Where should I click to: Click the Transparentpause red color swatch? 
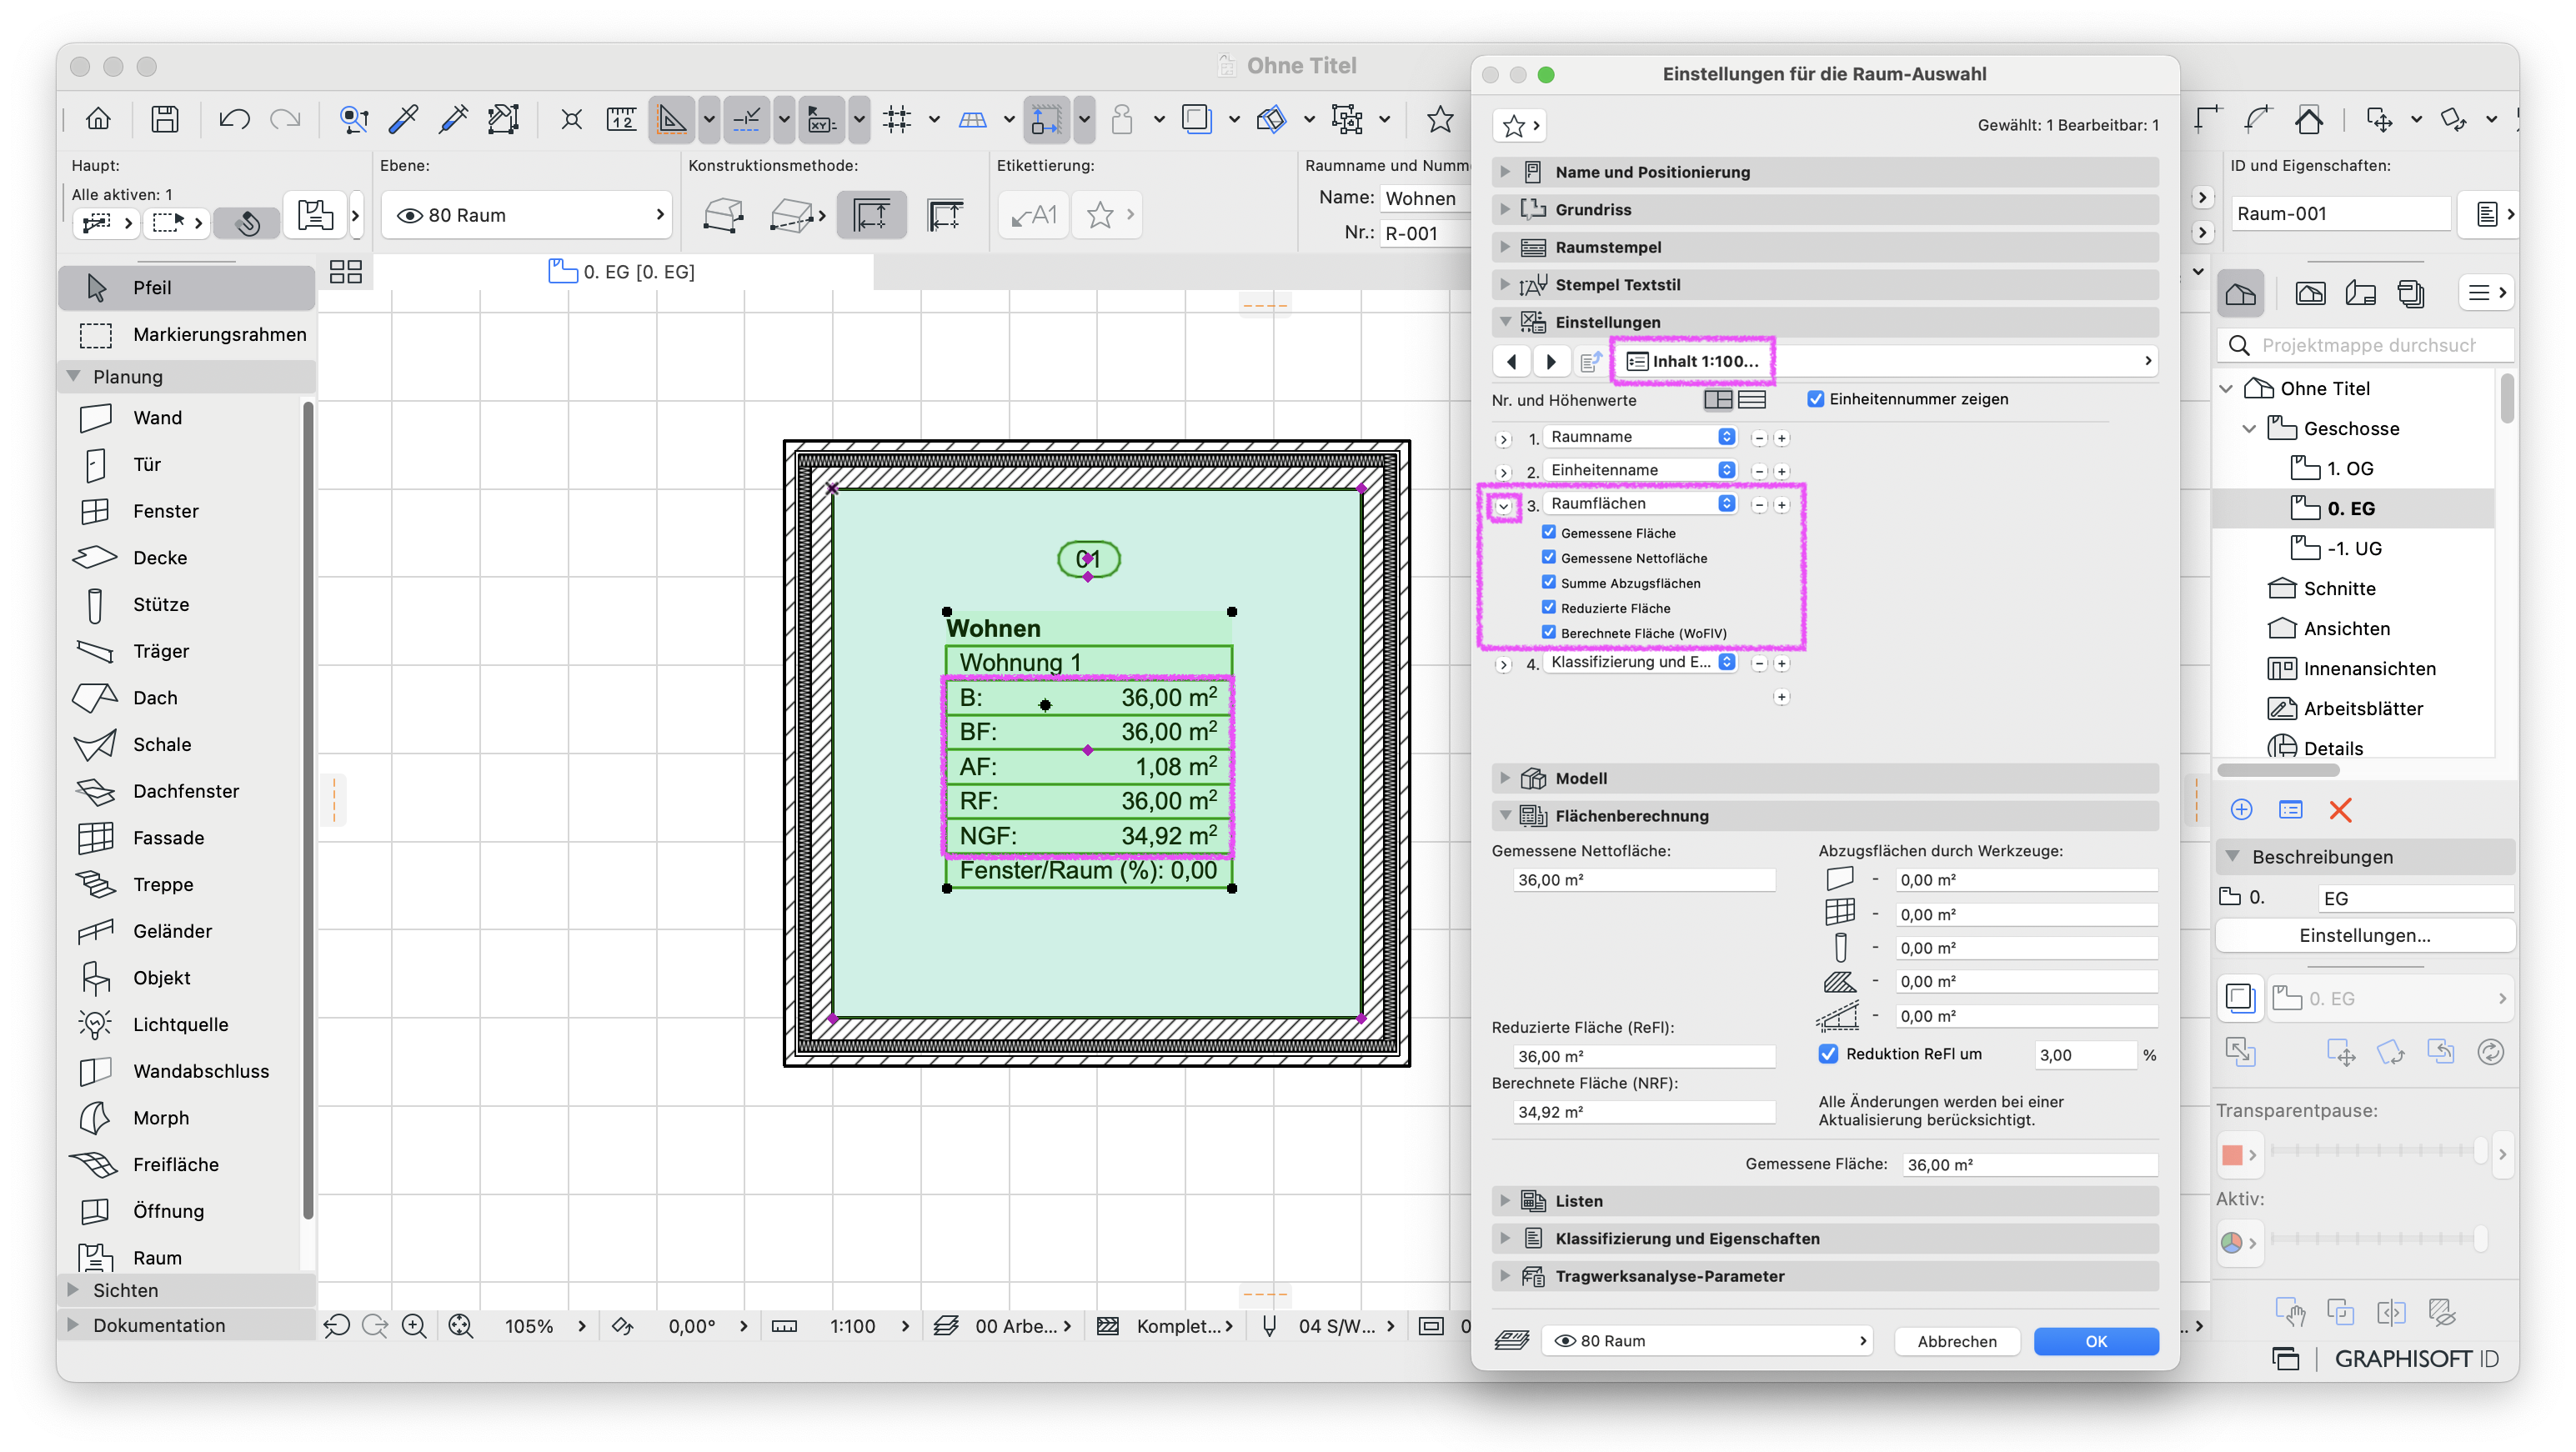(2232, 1155)
